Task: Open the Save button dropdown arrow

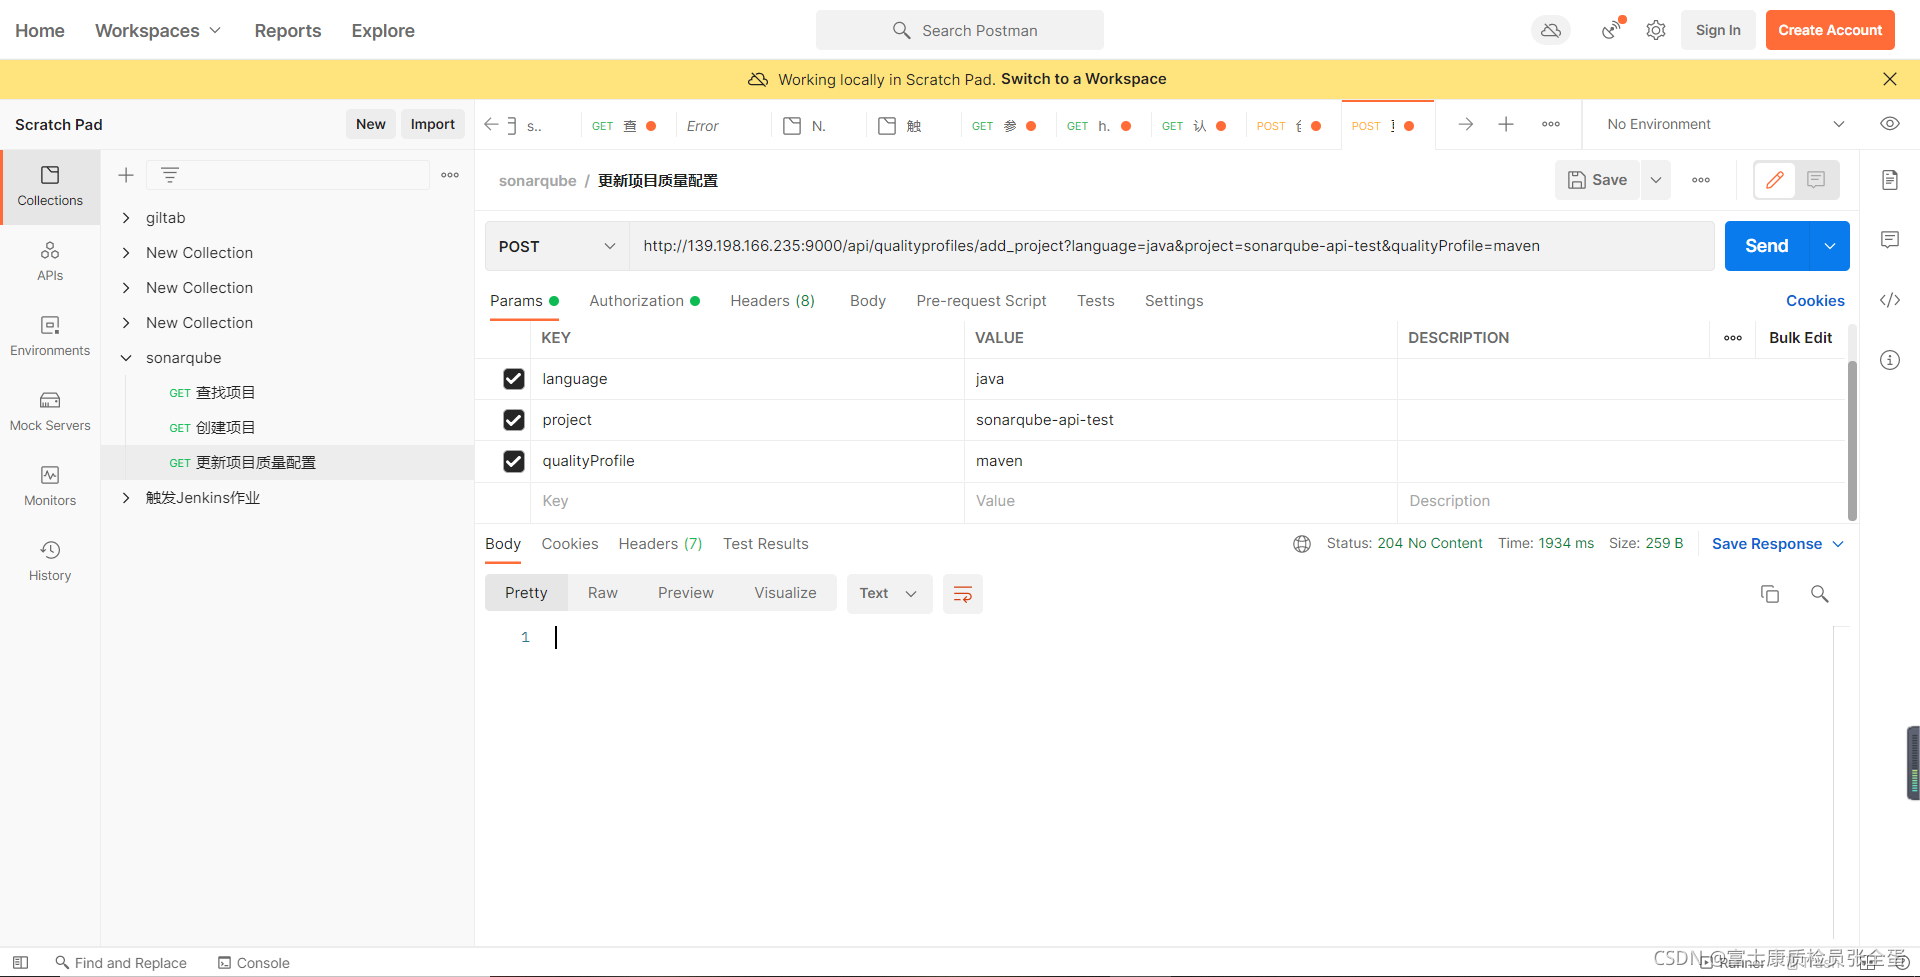Action: [1656, 180]
